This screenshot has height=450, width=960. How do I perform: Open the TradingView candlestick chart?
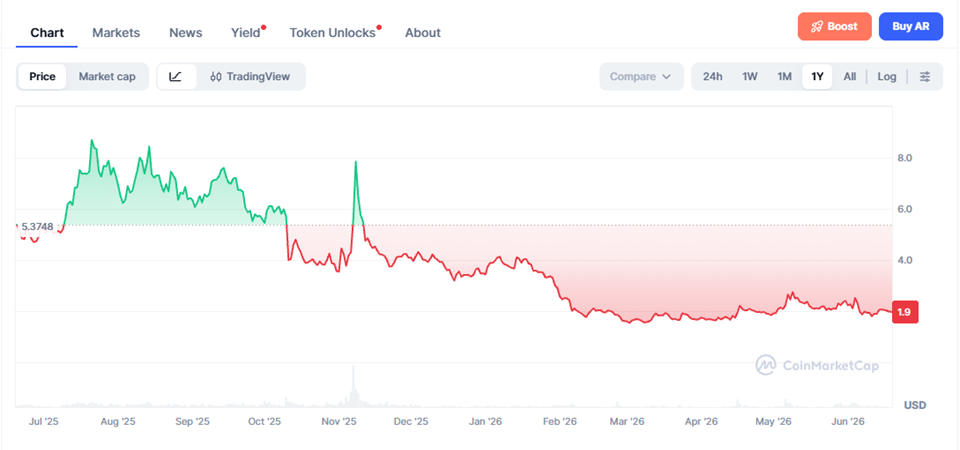(x=250, y=77)
